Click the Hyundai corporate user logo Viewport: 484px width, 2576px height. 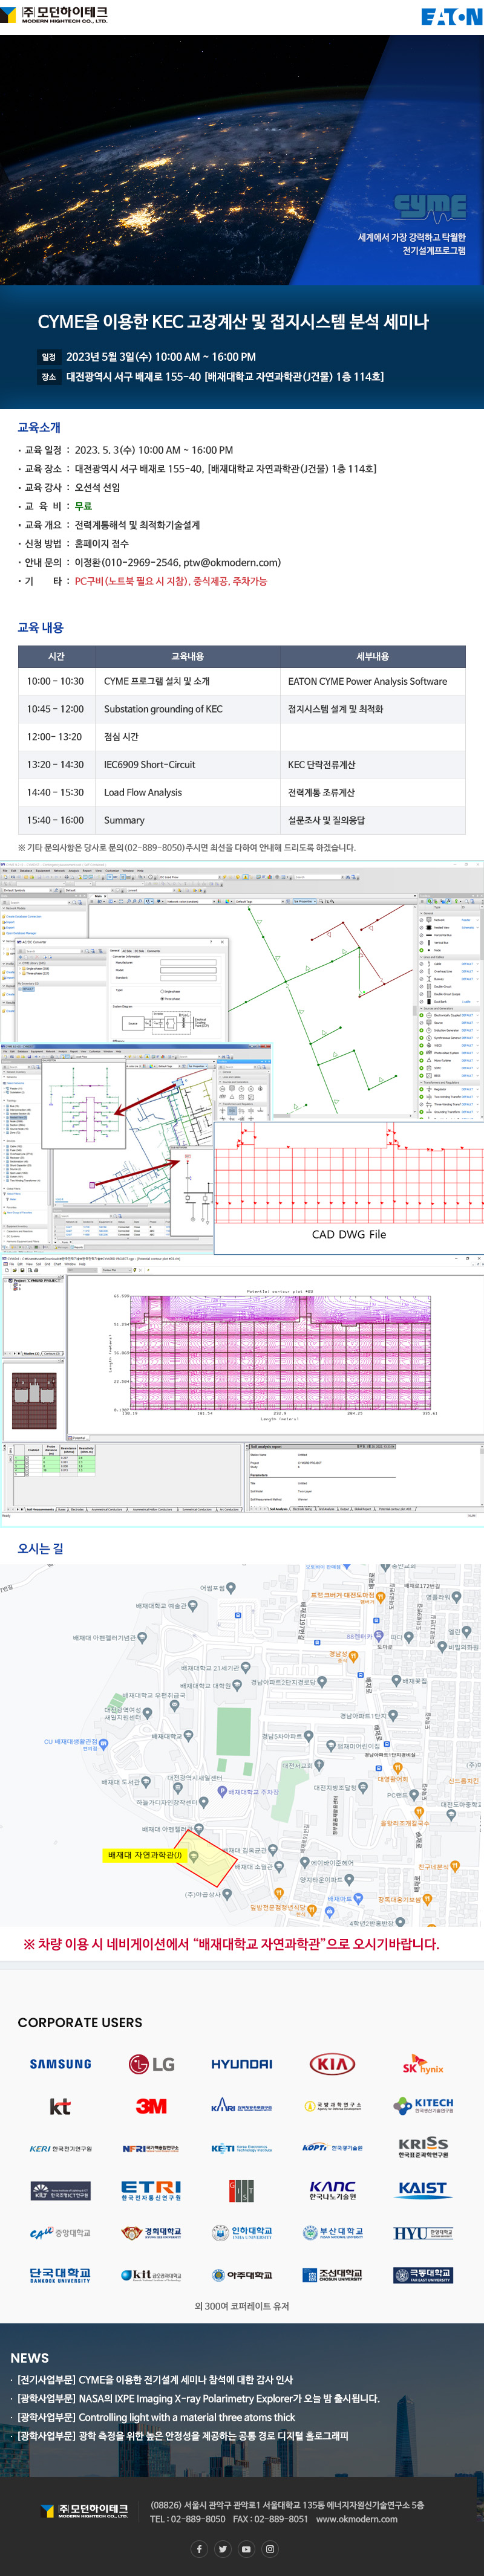242,2063
